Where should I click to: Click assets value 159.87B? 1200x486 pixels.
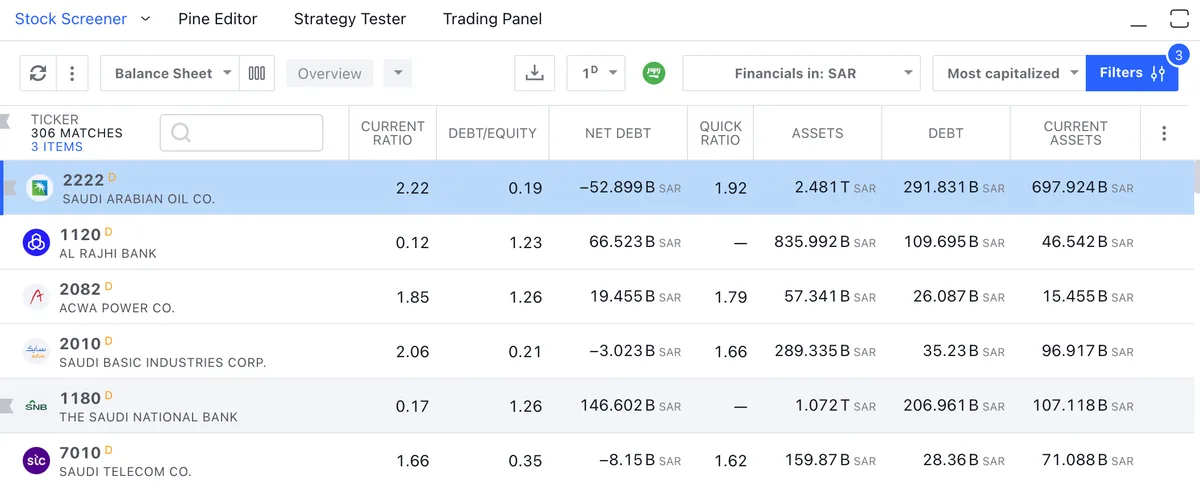click(832, 461)
